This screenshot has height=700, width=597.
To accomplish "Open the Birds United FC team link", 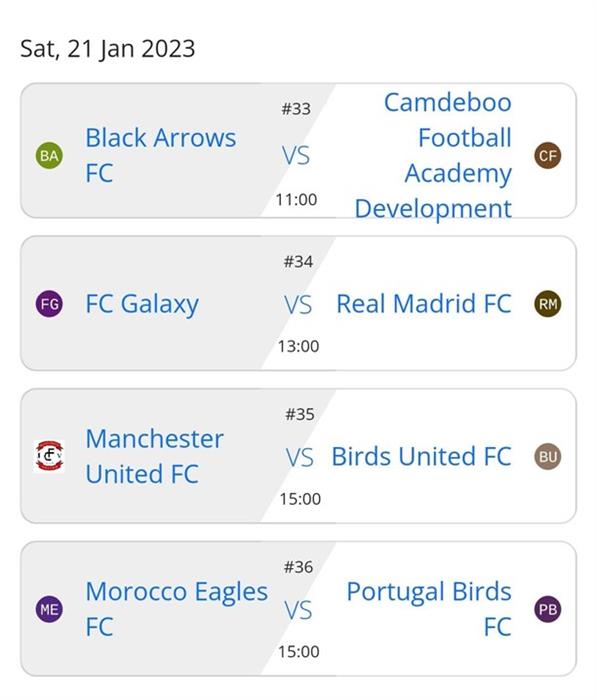I will tap(422, 457).
